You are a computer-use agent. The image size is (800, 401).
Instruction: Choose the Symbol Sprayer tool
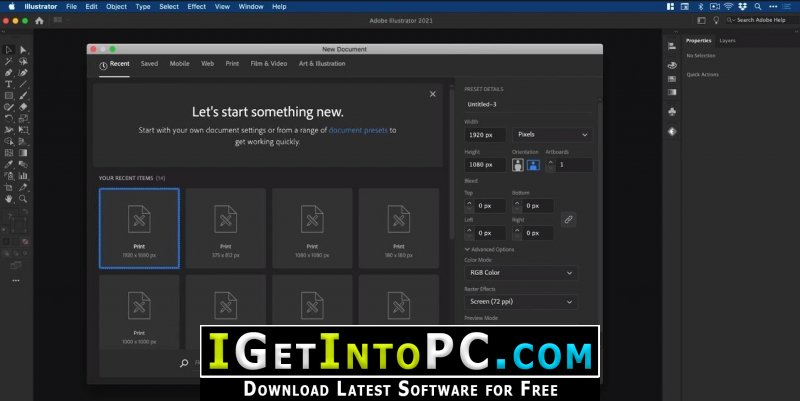tap(9, 176)
